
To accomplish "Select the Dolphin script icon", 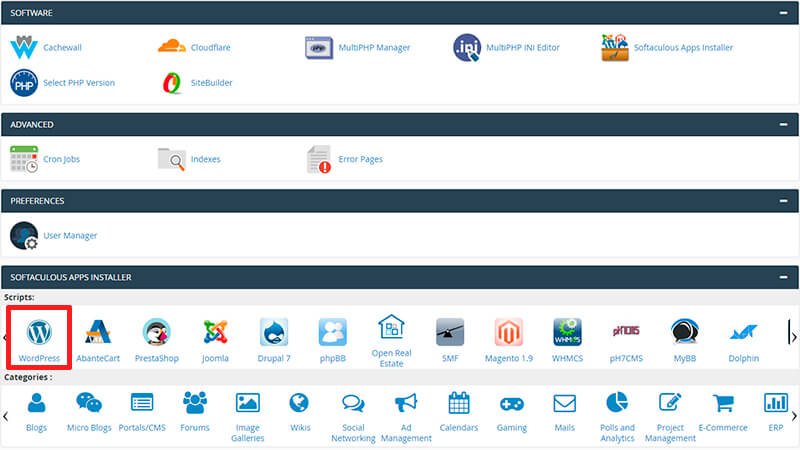I will point(743,332).
